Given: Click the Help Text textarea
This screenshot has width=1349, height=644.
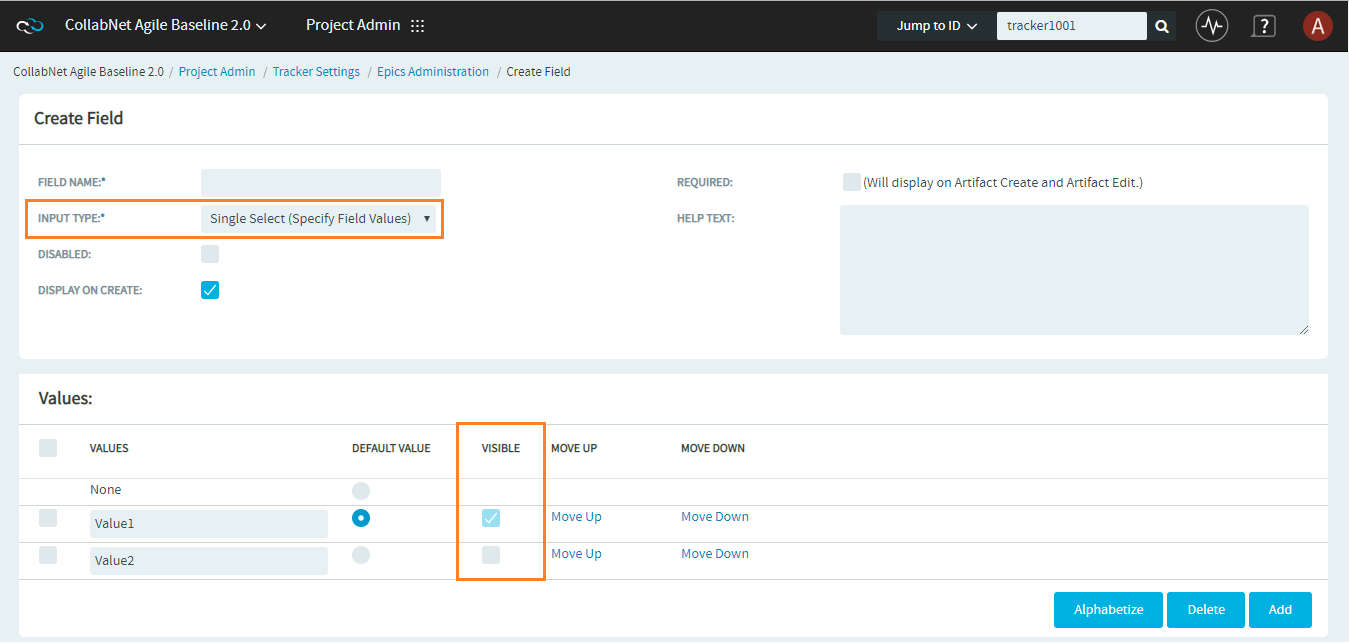Looking at the screenshot, I should click(x=1074, y=270).
